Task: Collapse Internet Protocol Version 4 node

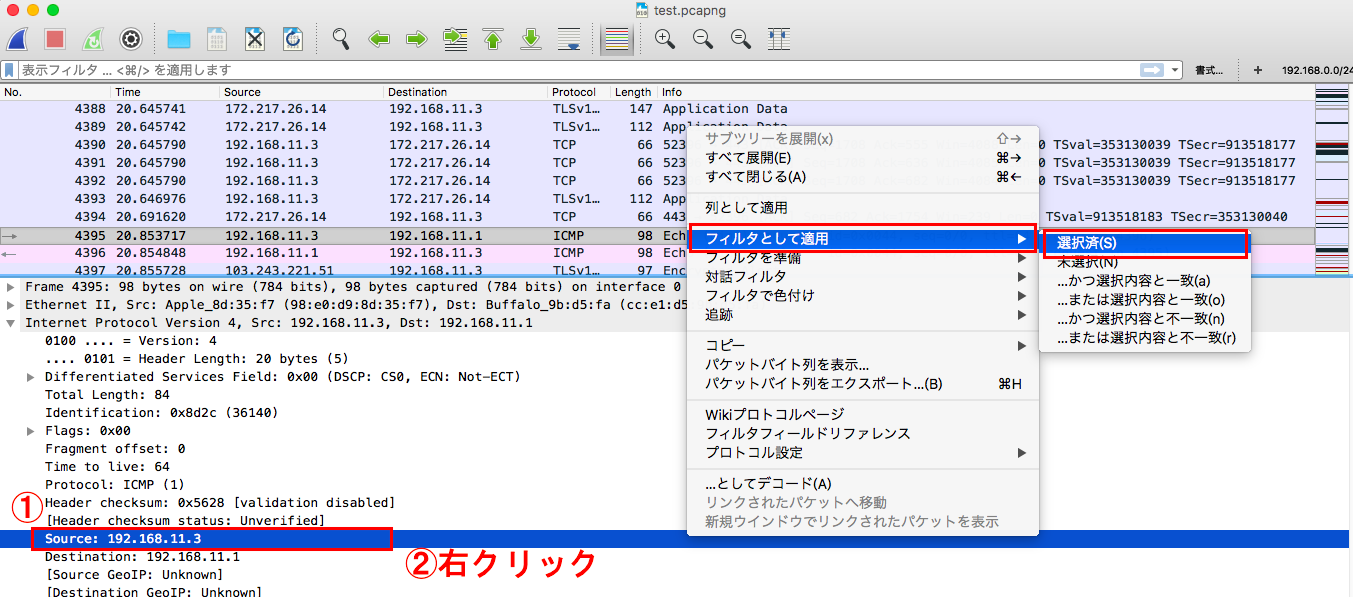Action: click(x=11, y=323)
